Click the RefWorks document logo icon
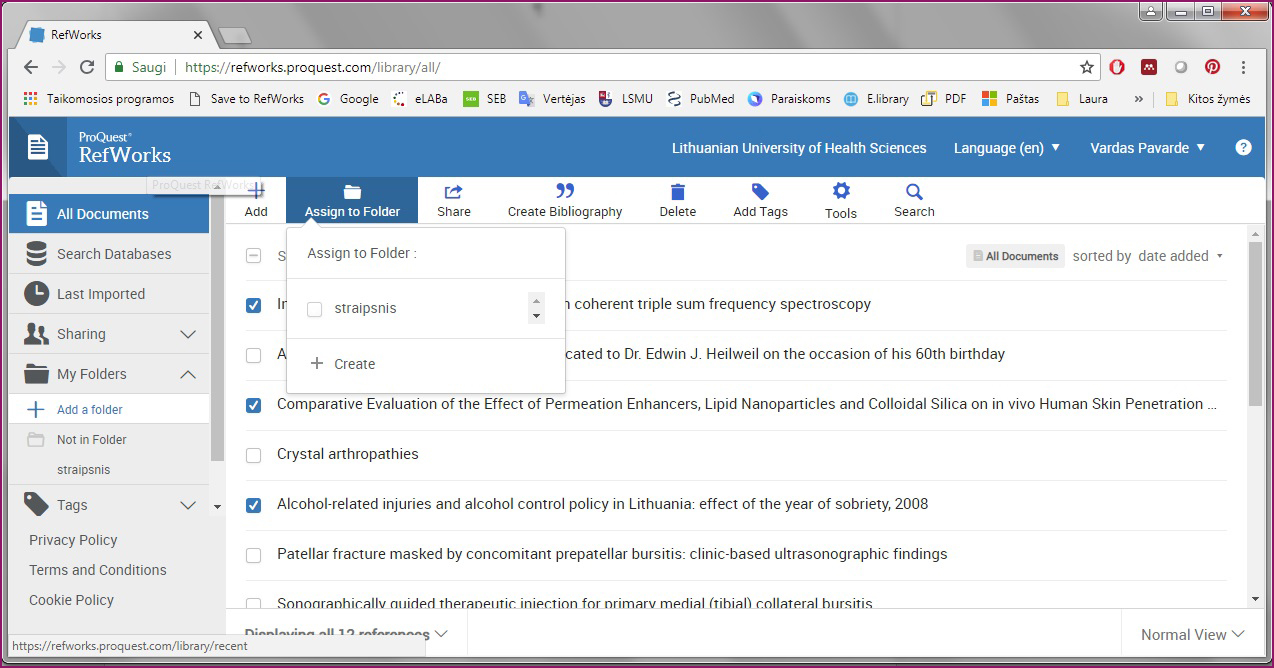 (x=38, y=148)
